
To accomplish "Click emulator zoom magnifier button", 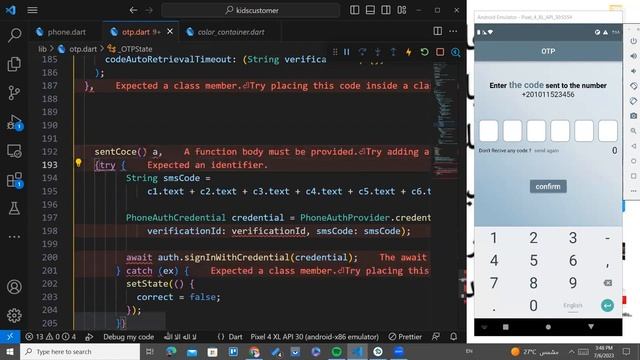I will [633, 131].
